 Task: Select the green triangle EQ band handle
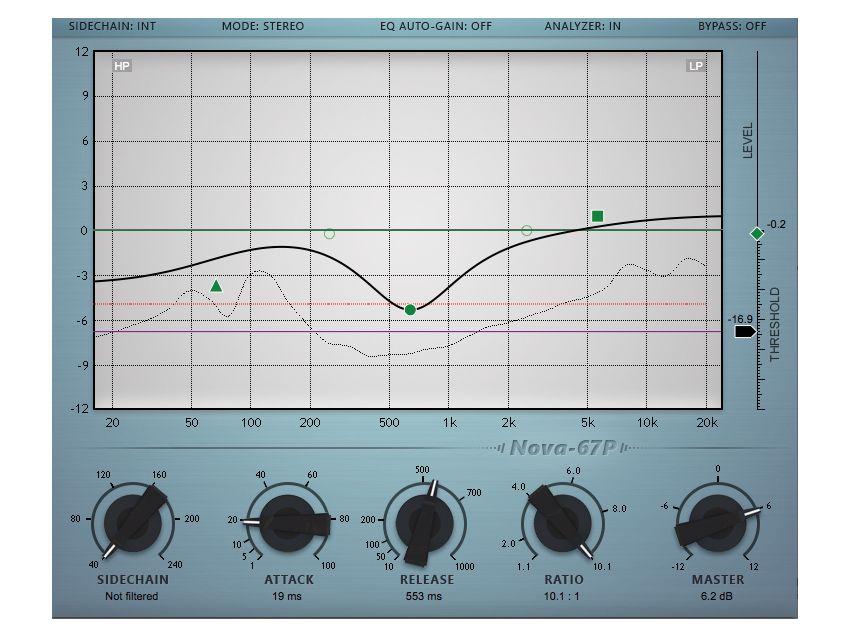point(216,287)
